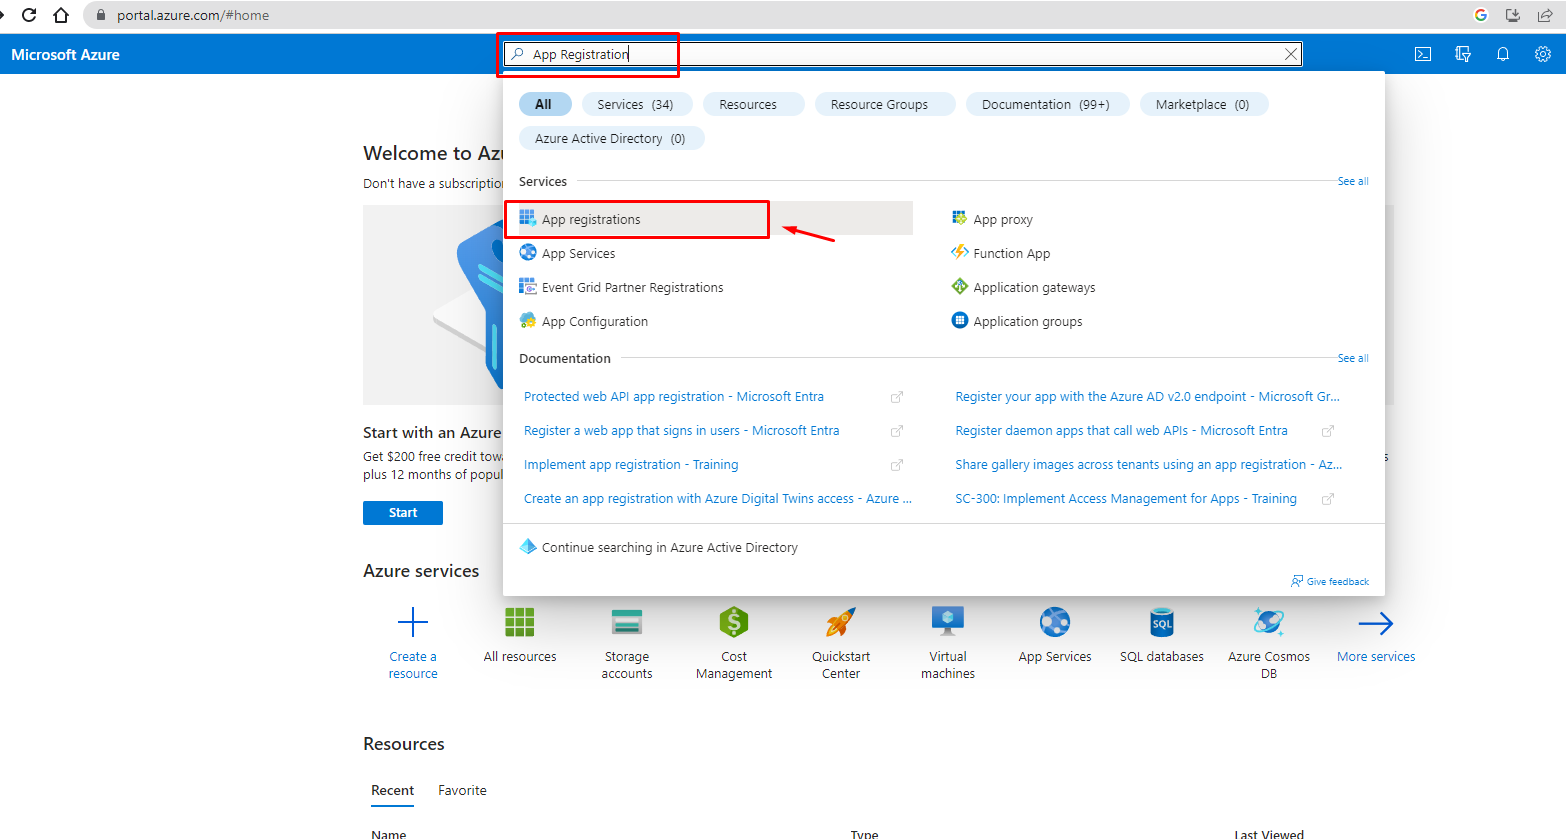Filter results by Marketplace (0)
The width and height of the screenshot is (1566, 839).
[1204, 104]
